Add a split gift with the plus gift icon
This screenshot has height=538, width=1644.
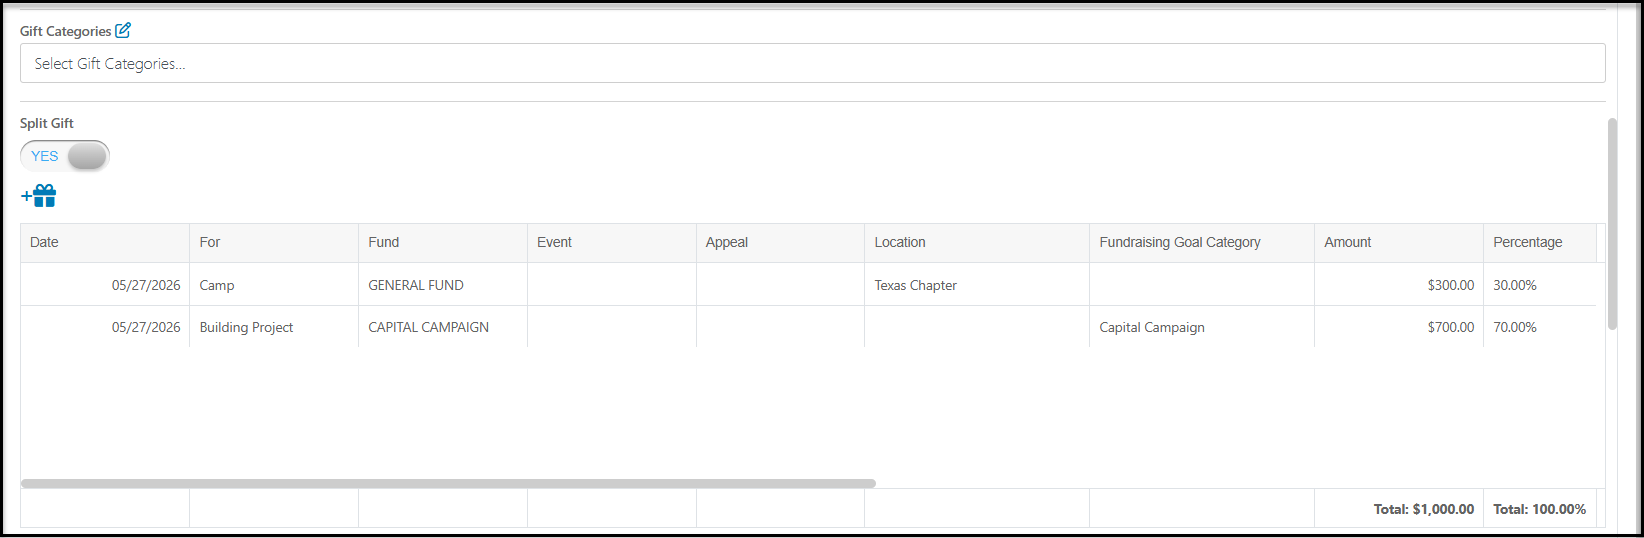coord(39,196)
